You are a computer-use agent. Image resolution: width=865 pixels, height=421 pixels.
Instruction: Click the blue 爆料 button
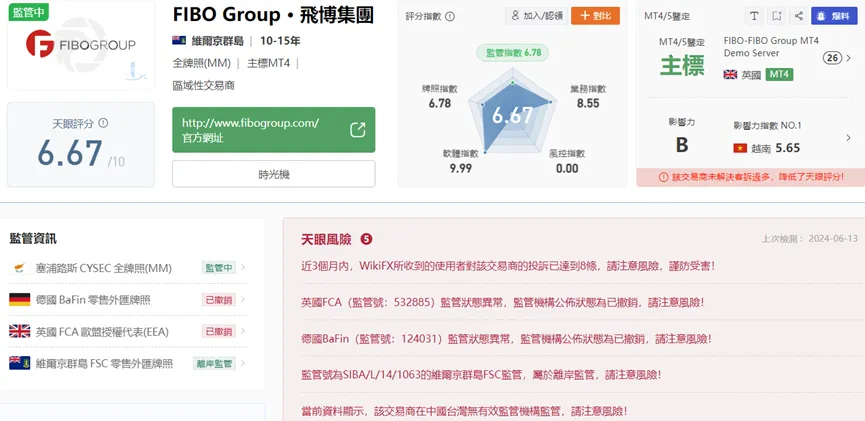[834, 16]
